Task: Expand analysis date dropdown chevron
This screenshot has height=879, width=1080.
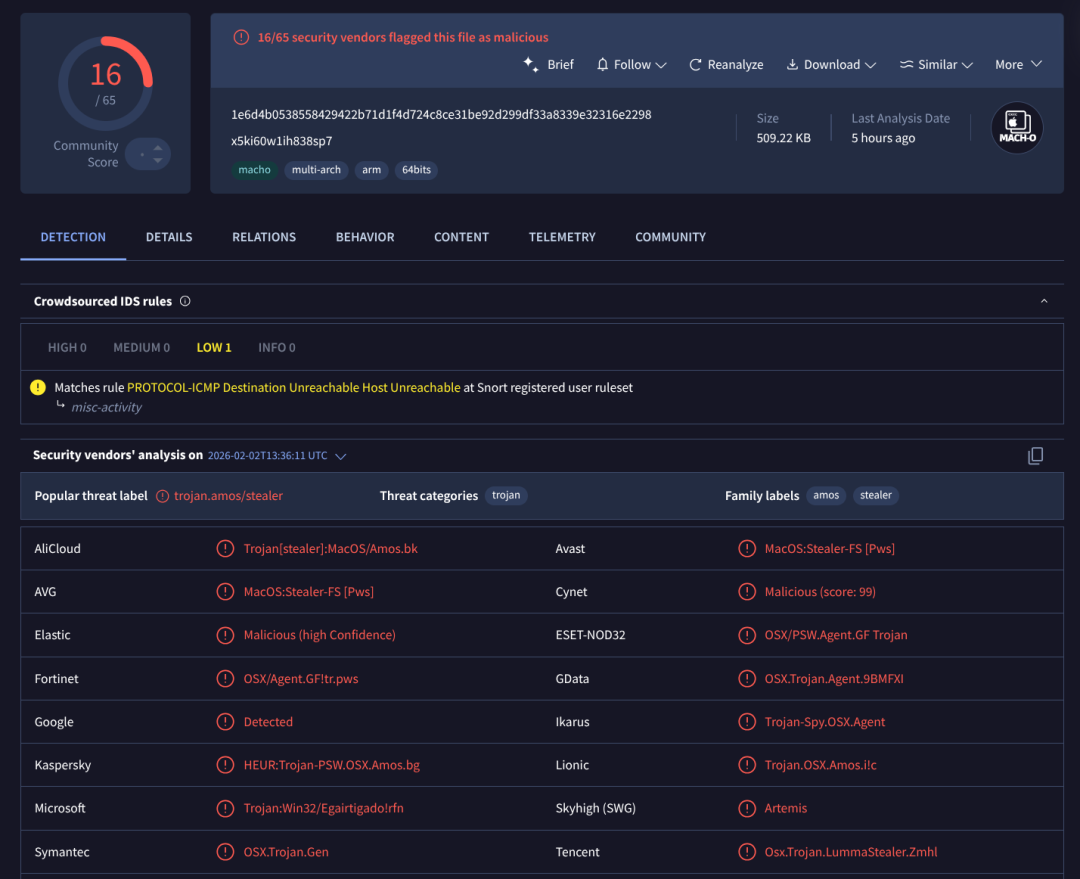Action: tap(340, 456)
